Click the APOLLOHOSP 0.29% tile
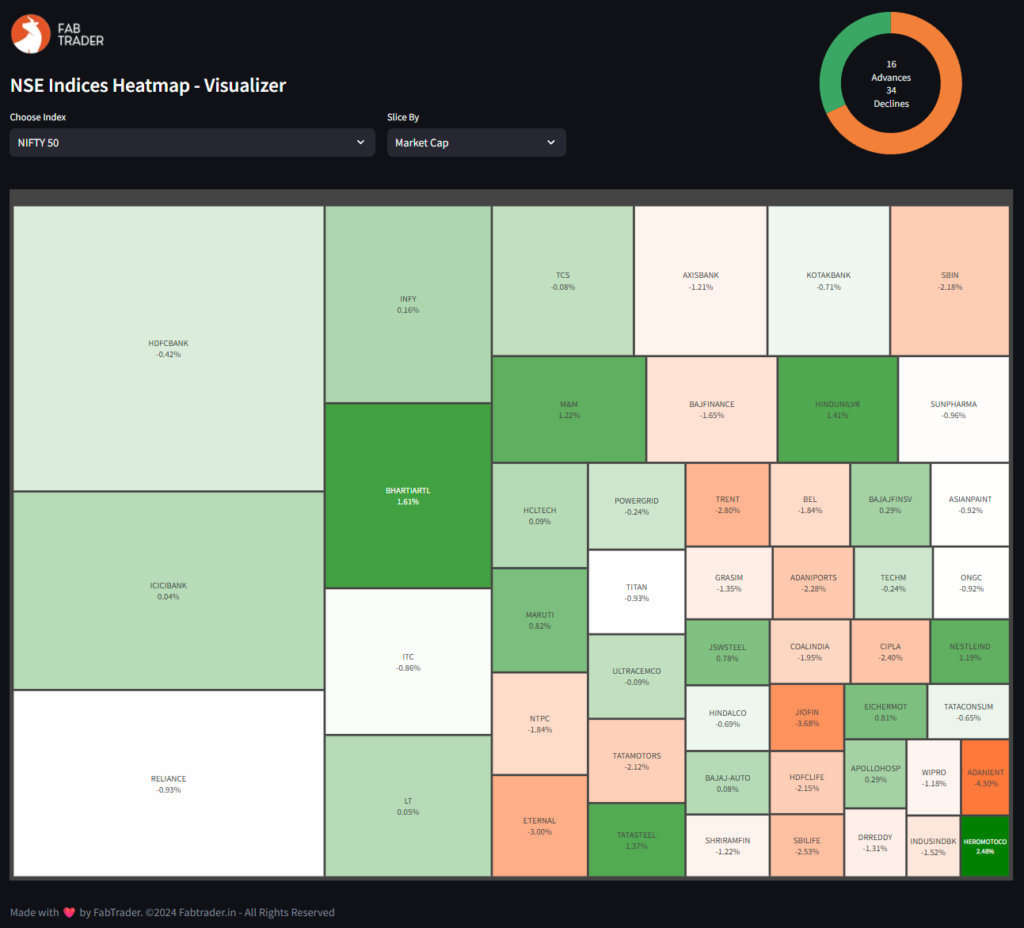 [876, 774]
